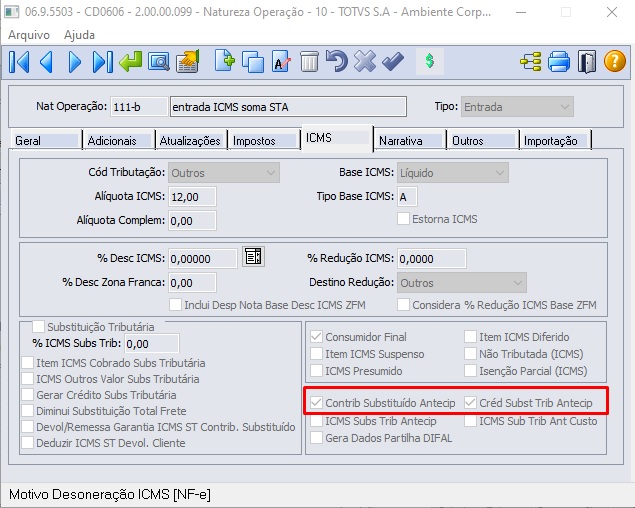The height and width of the screenshot is (508, 635).
Task: Create a new record with the add icon
Action: point(225,61)
